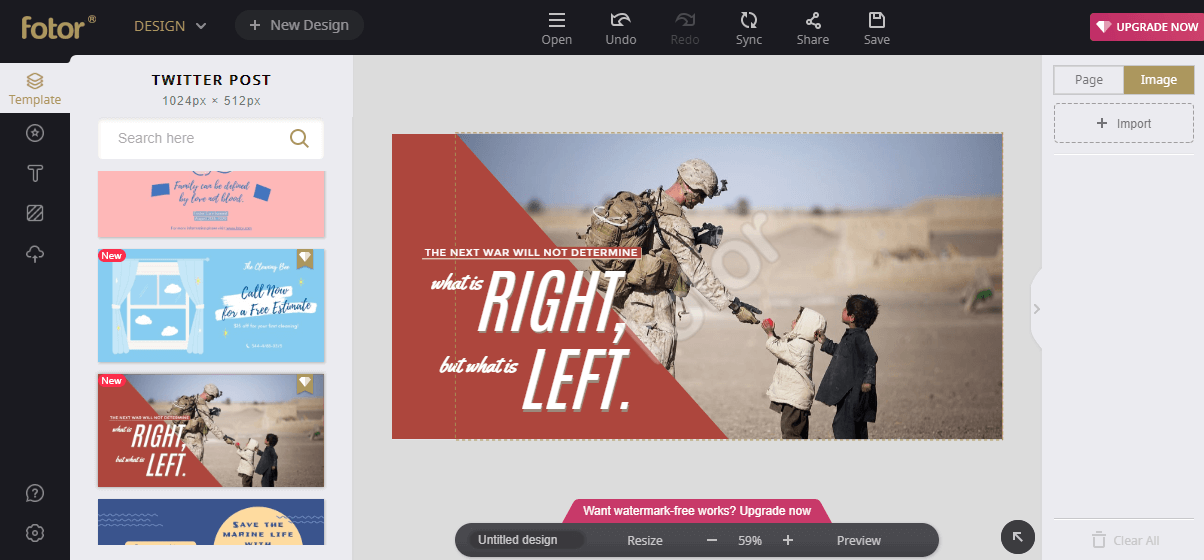The height and width of the screenshot is (560, 1204).
Task: Select the LEFT. text on canvas
Action: point(578,381)
